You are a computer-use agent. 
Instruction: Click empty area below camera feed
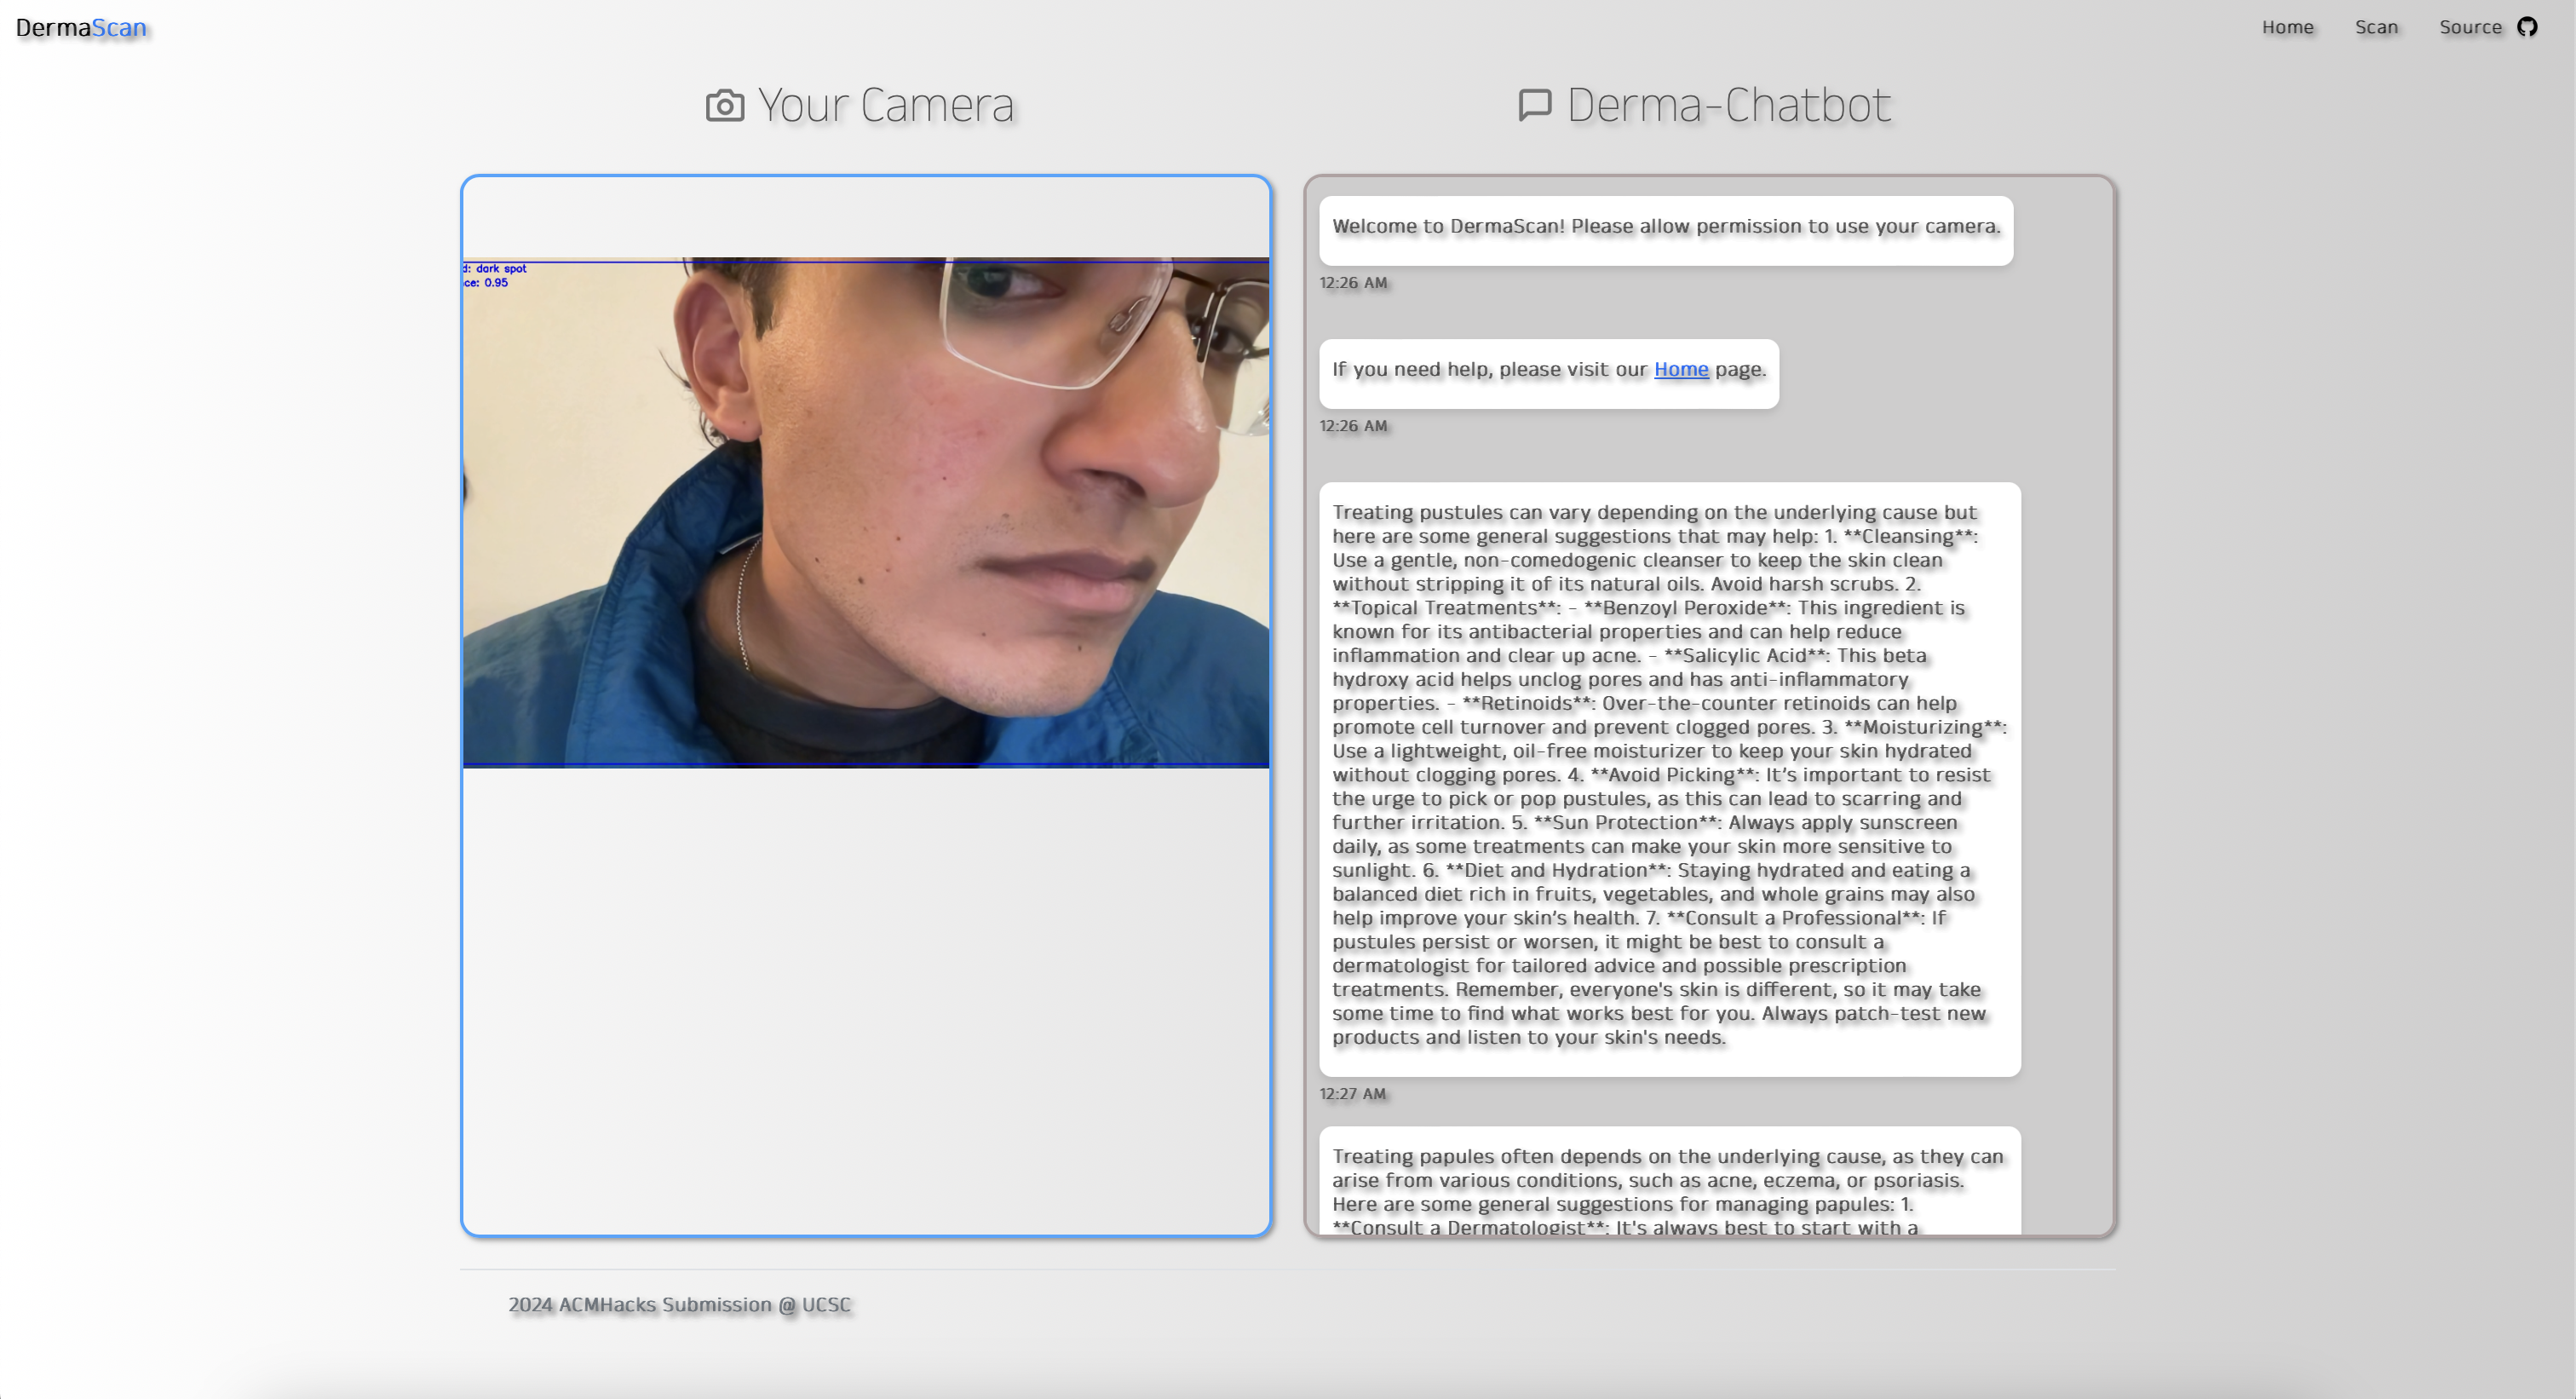click(866, 1000)
